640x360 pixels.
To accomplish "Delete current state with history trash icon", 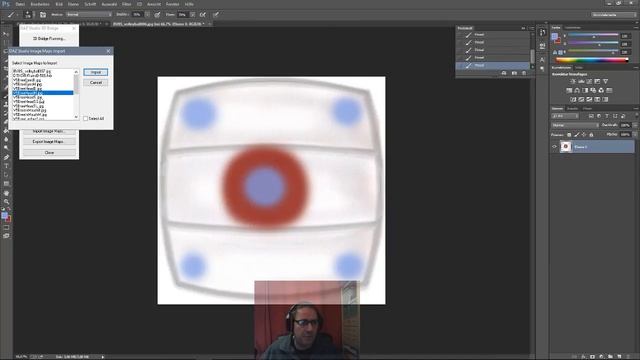I will [524, 73].
